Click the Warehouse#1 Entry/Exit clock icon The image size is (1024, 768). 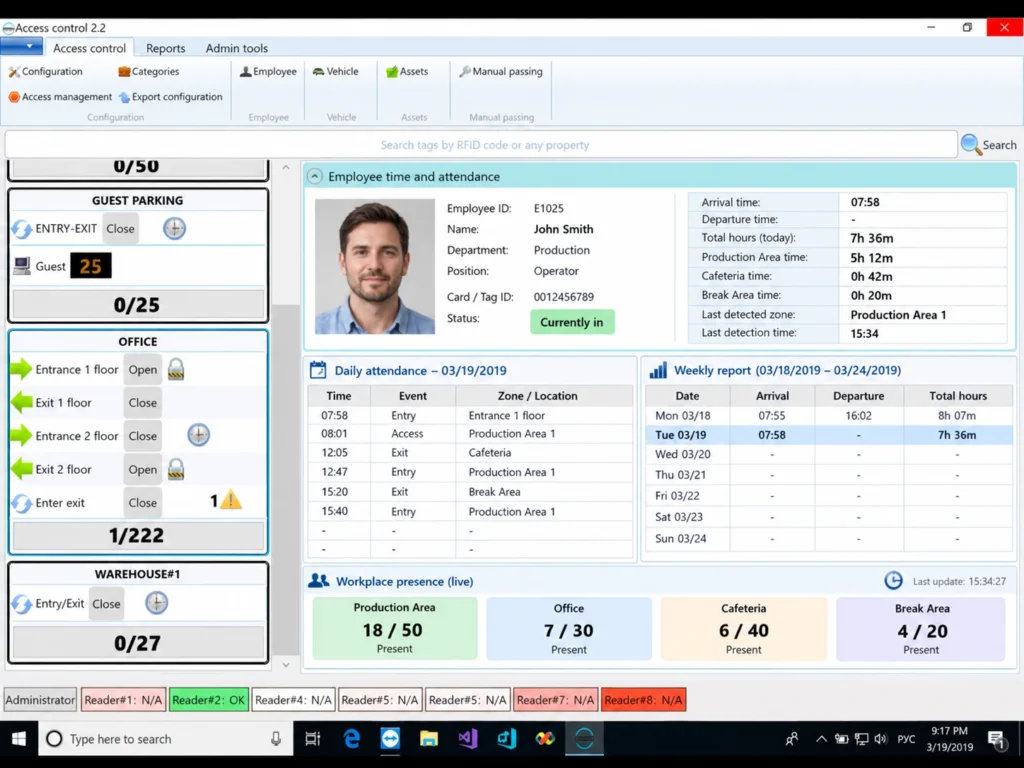click(156, 602)
